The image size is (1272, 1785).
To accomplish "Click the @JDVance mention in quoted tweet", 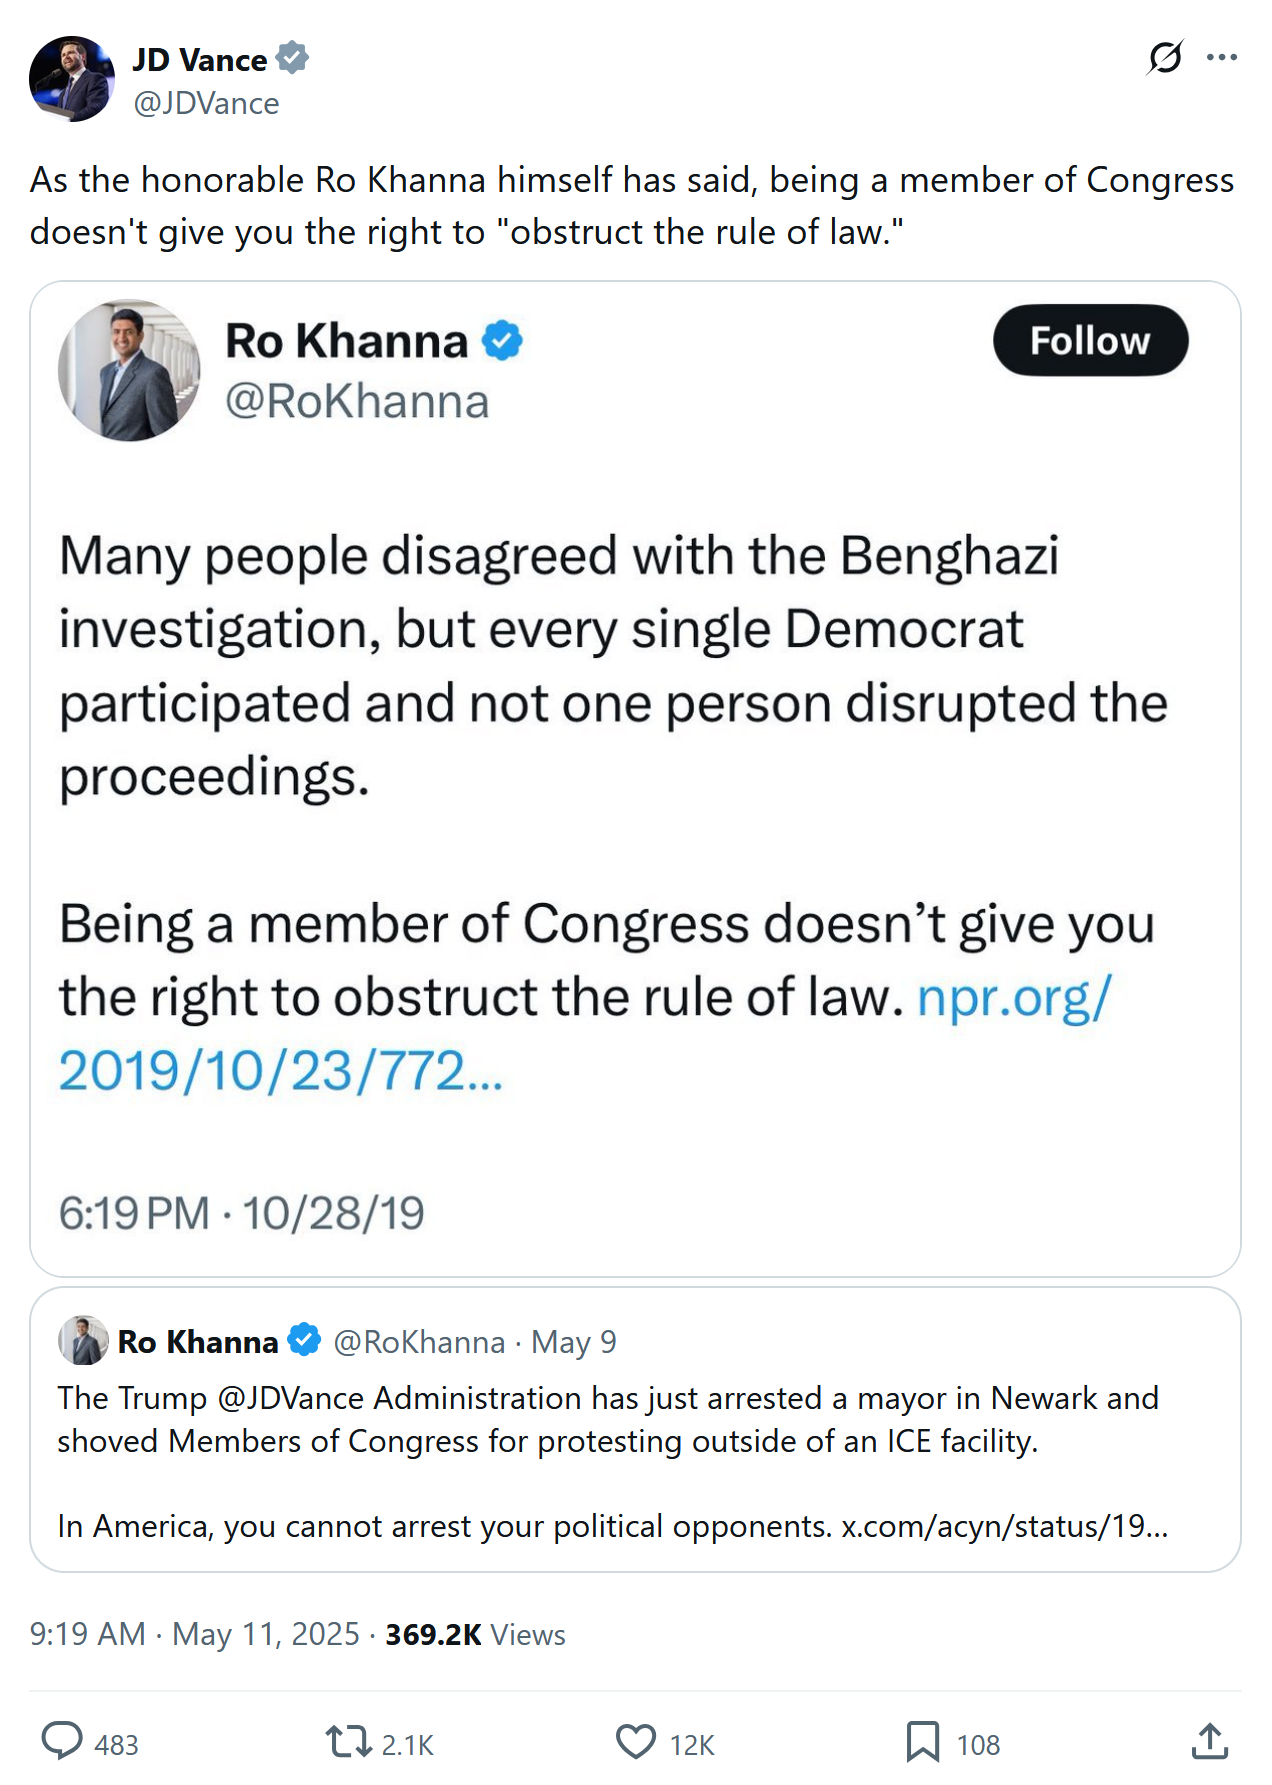I will pyautogui.click(x=291, y=1398).
